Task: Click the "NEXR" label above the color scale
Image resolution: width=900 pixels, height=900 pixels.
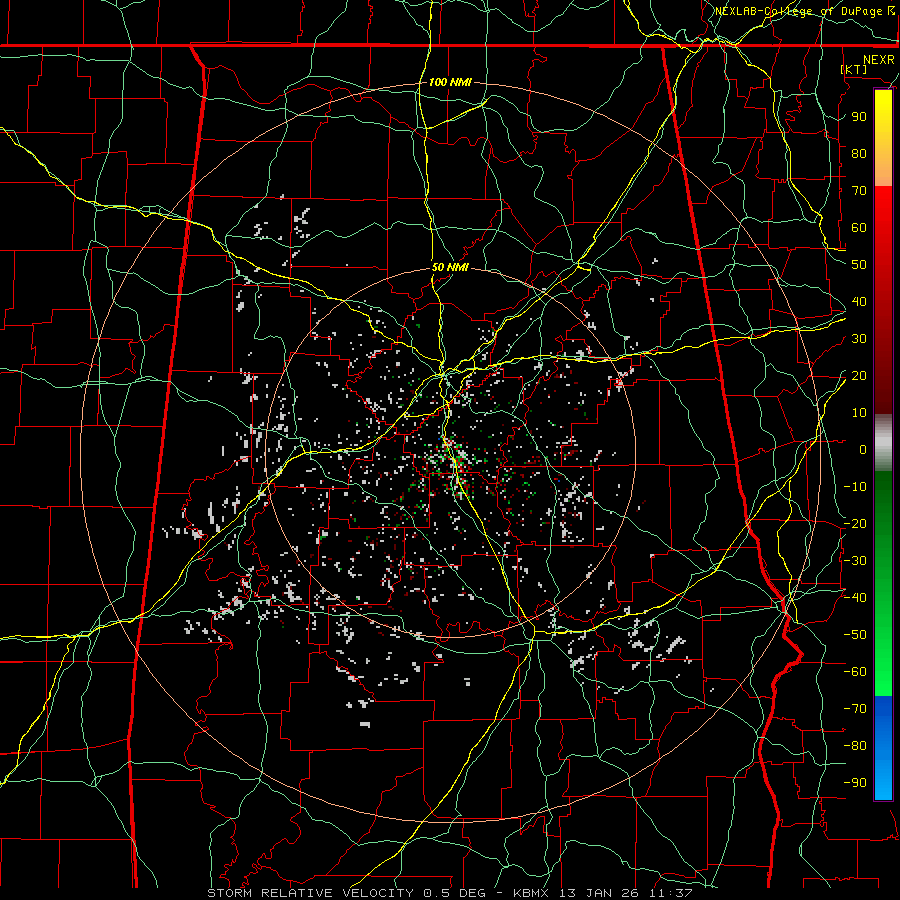Action: tap(879, 60)
